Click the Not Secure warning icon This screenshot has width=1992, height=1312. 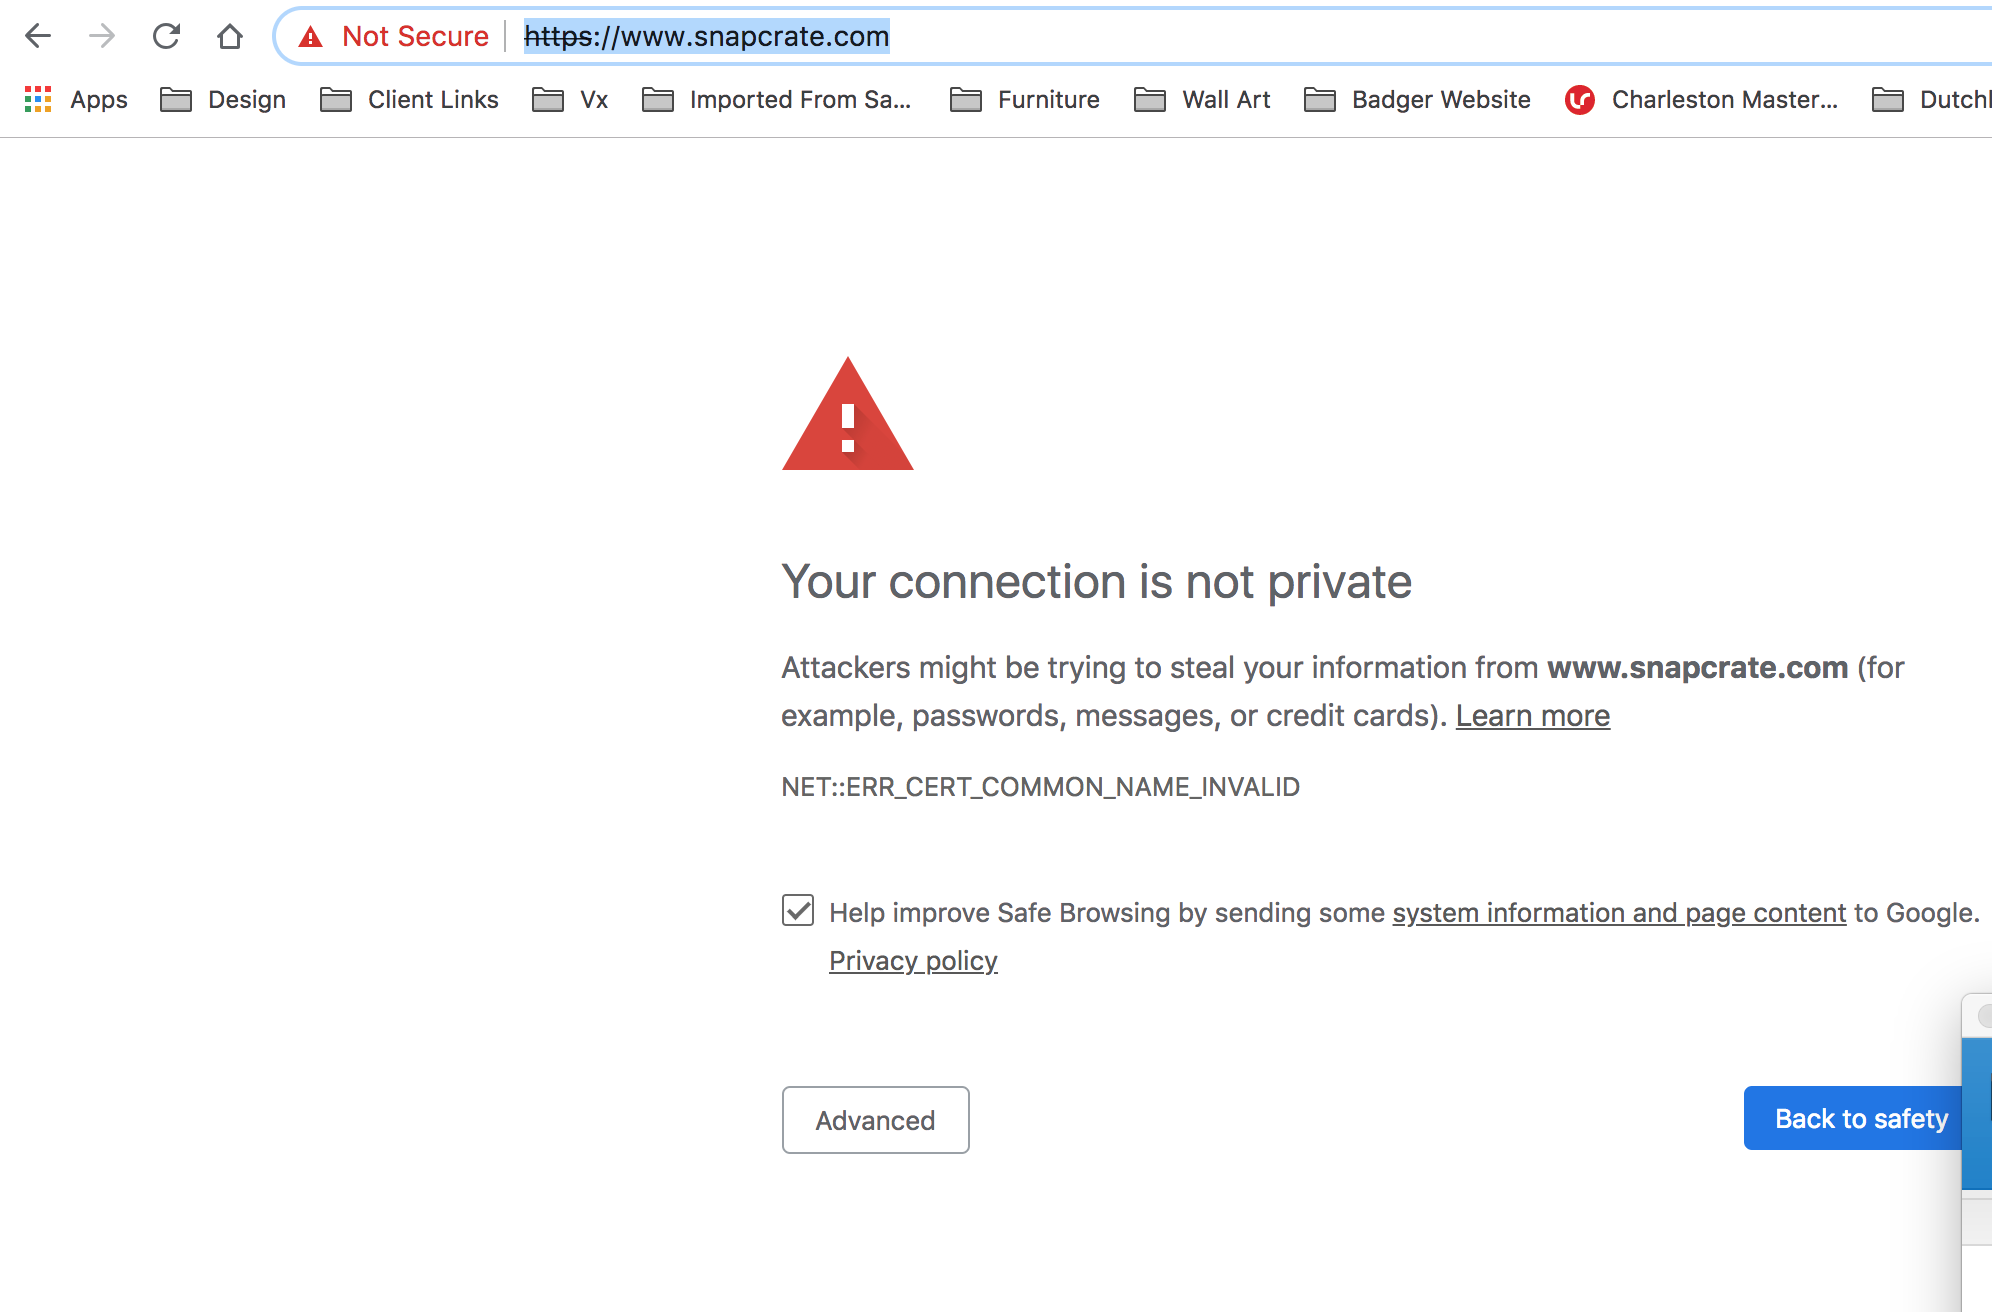coord(311,37)
